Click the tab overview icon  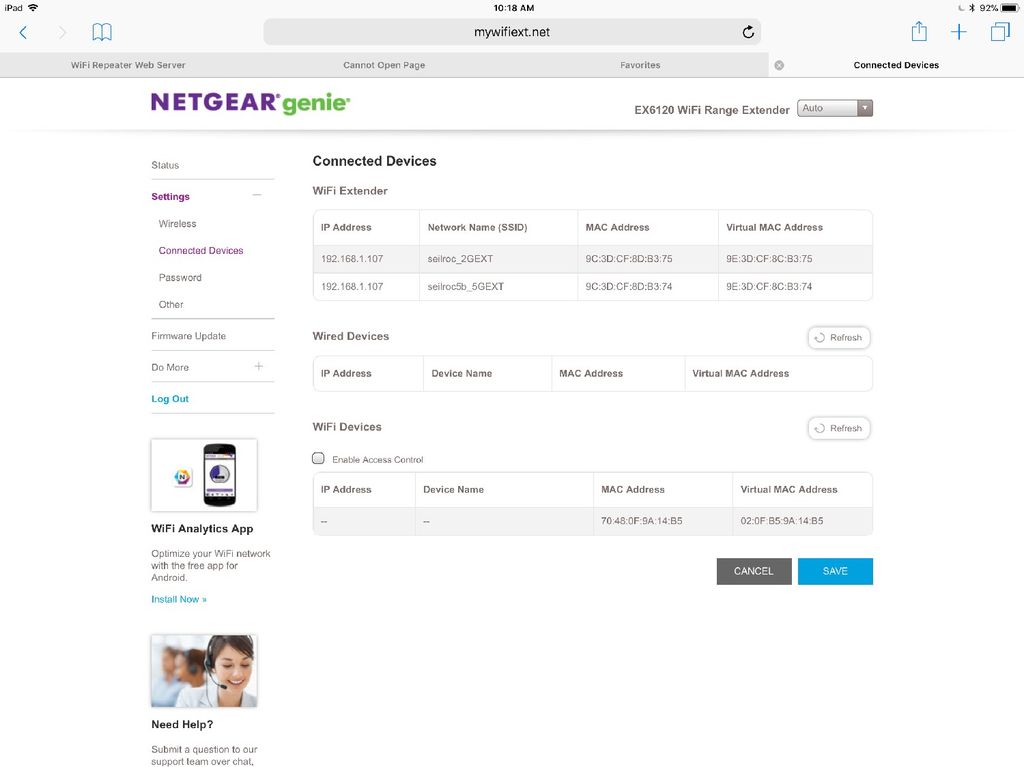click(999, 31)
